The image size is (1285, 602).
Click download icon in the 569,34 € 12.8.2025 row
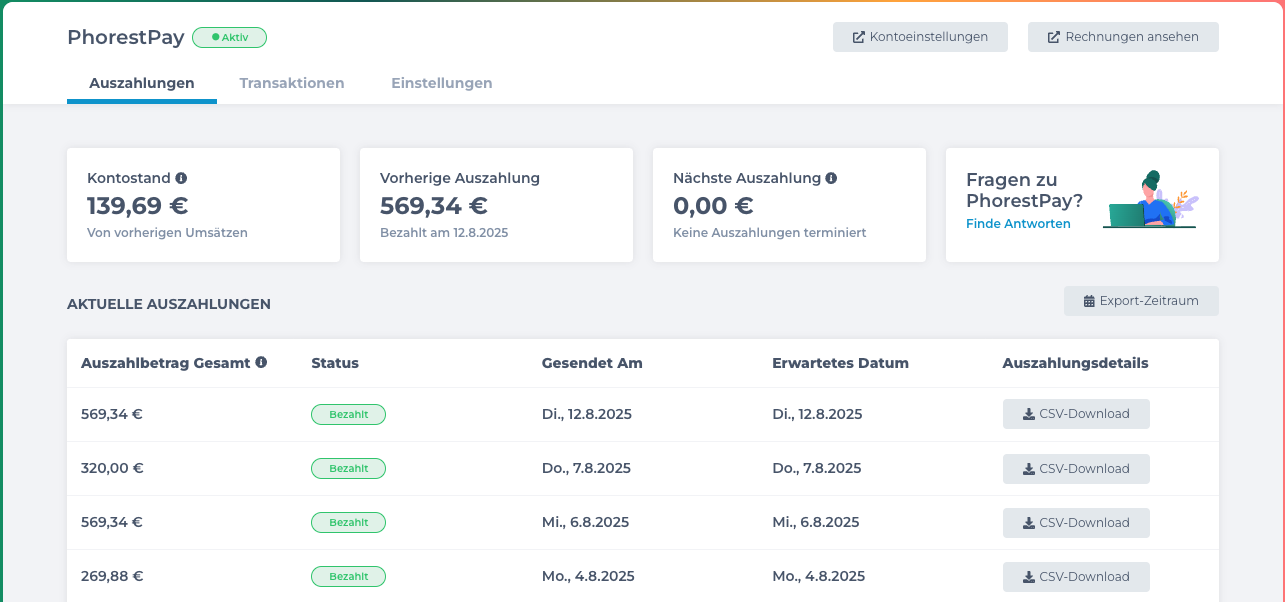1028,414
